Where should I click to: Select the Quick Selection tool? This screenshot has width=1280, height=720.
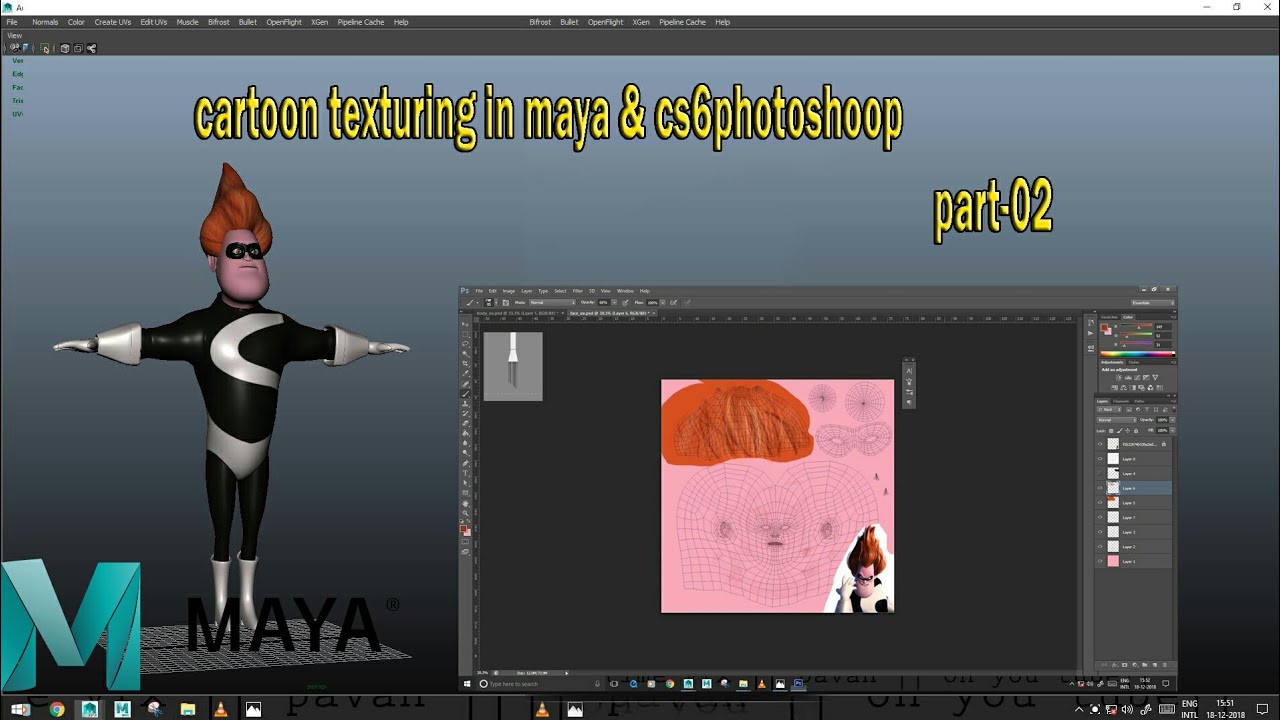465,354
